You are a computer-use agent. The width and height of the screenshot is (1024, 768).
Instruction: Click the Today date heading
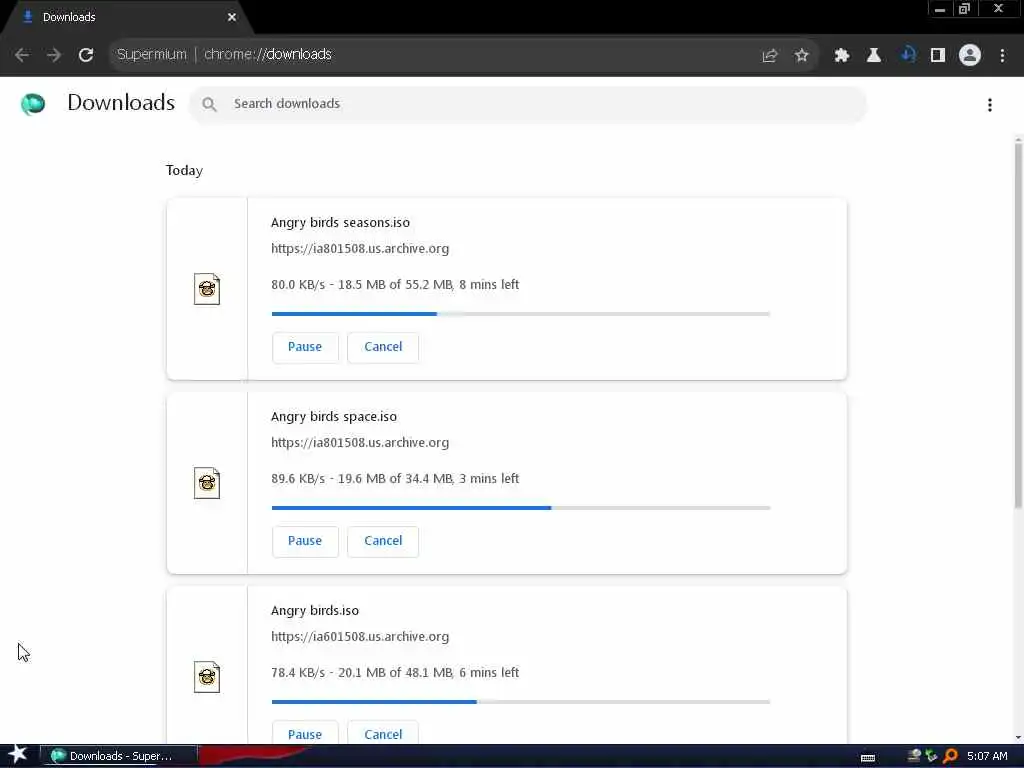point(184,170)
